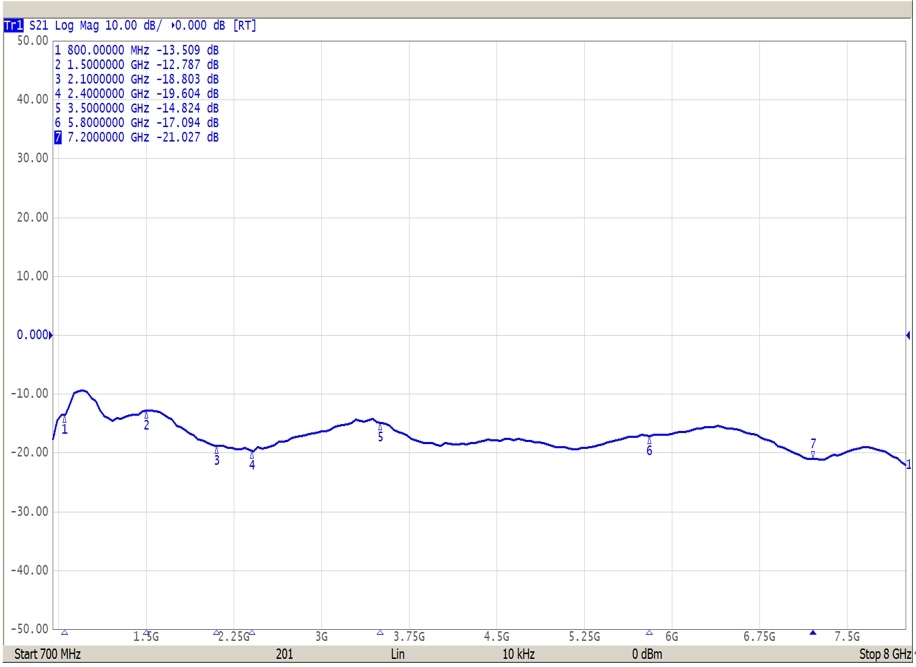This screenshot has width=916, height=667.
Task: Select marker 6 on the trace
Action: tap(649, 446)
